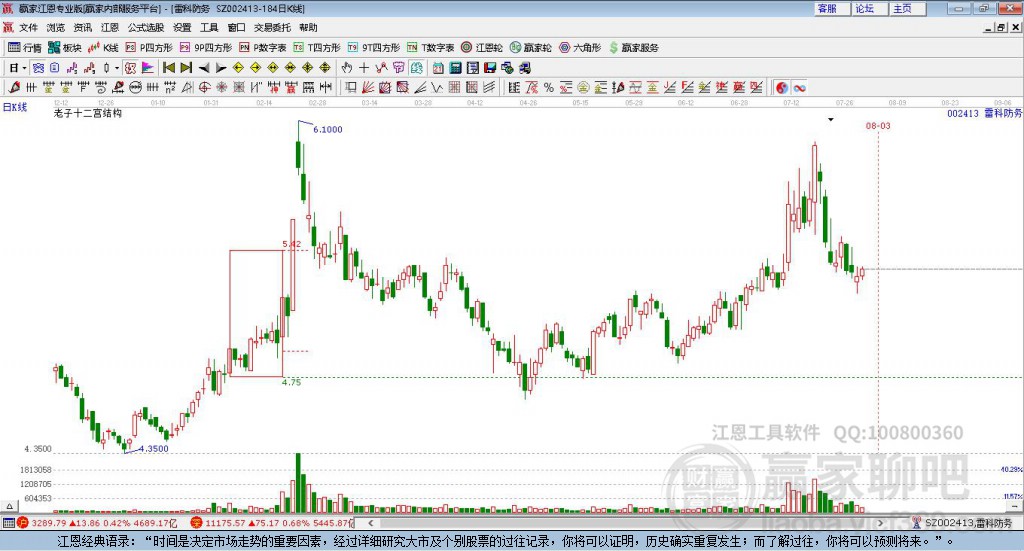Open the 设置 menu
Screen dimensions: 1024x551
(182, 27)
